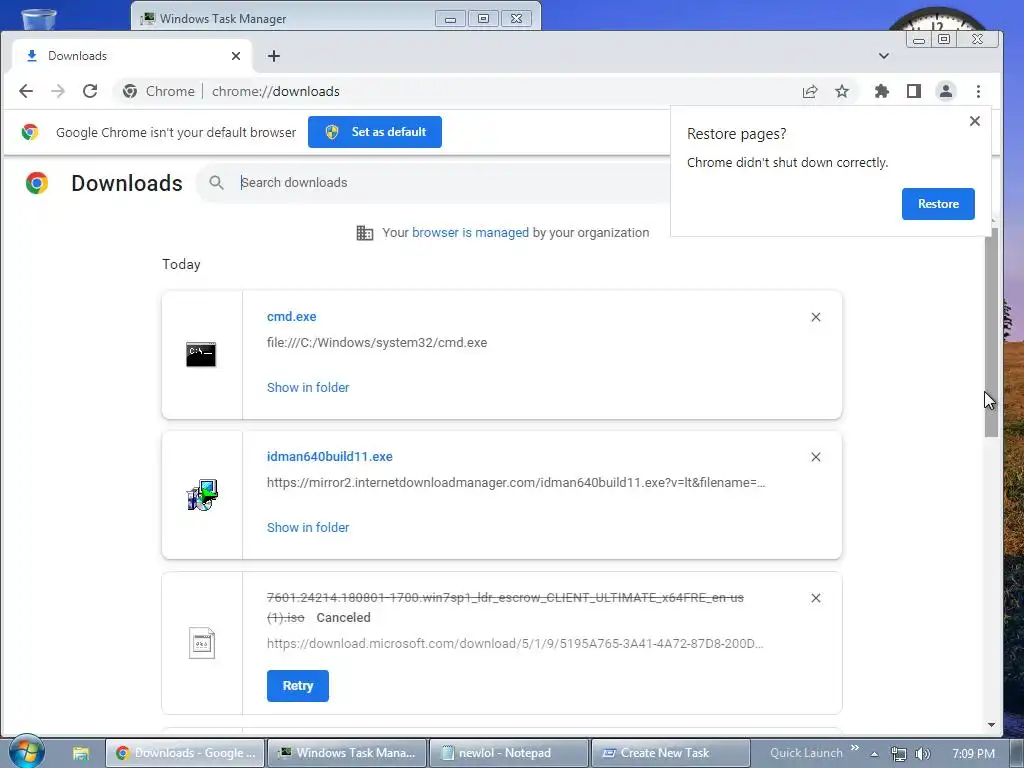This screenshot has height=768, width=1024.
Task: Click the forward navigation arrow
Action: point(58,91)
